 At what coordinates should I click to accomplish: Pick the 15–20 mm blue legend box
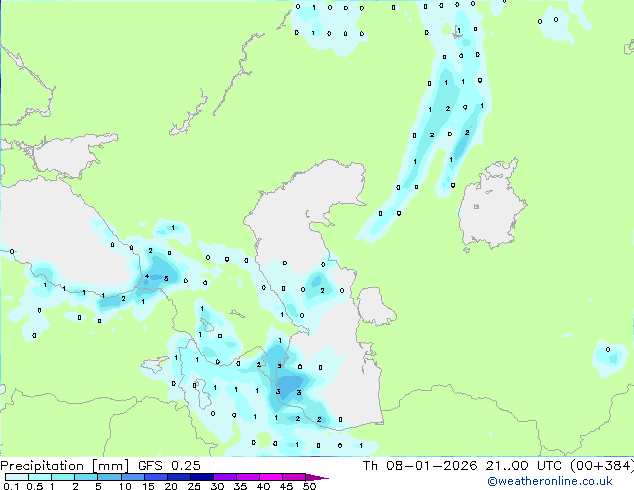pos(155,477)
